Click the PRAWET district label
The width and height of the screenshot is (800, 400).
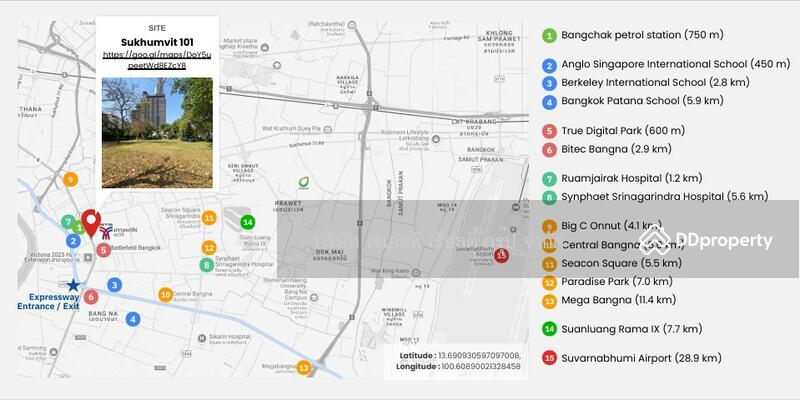(288, 206)
